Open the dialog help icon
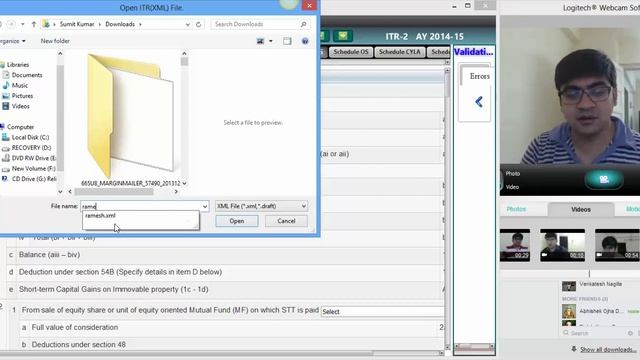Viewport: 640px width, 360px height. [x=305, y=41]
